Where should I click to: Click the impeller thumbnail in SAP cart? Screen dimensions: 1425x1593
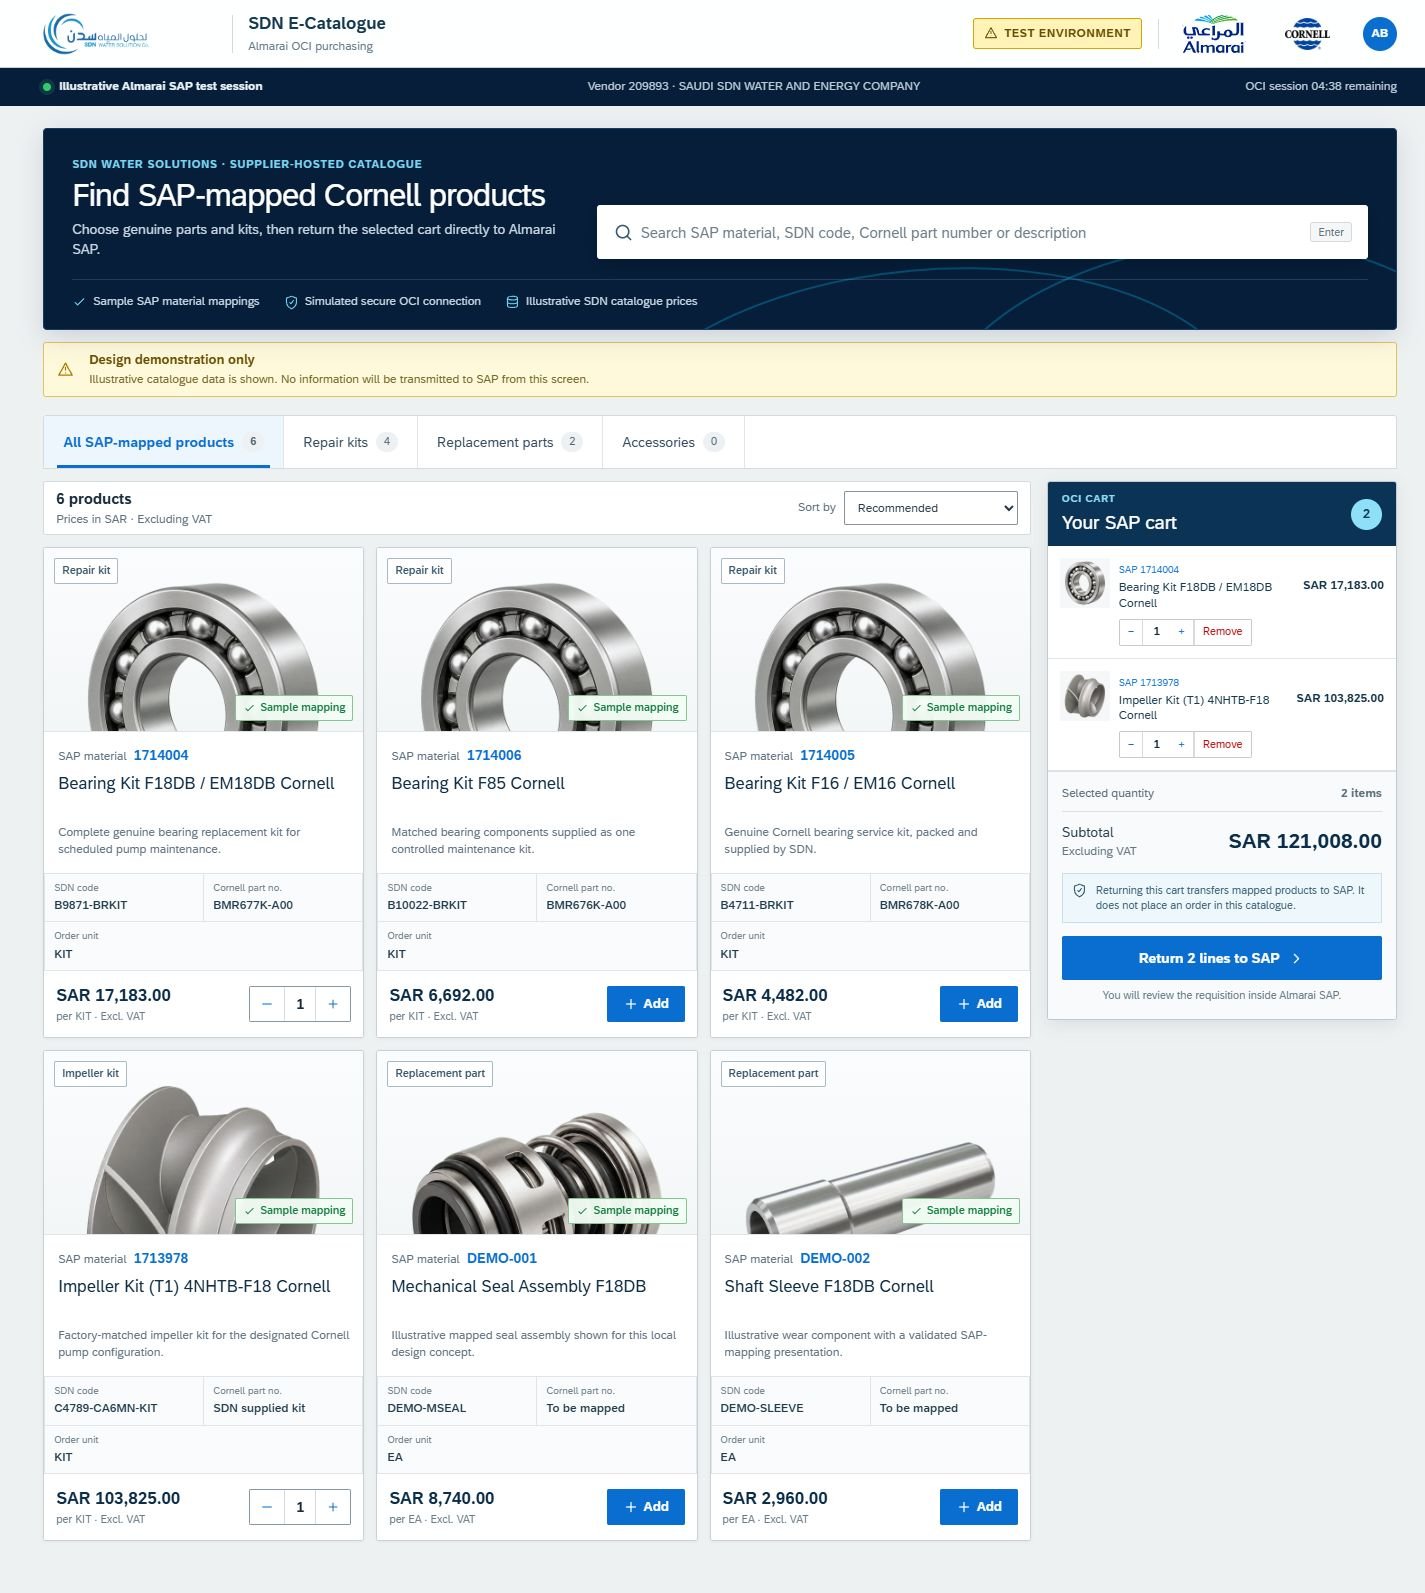[x=1085, y=697]
